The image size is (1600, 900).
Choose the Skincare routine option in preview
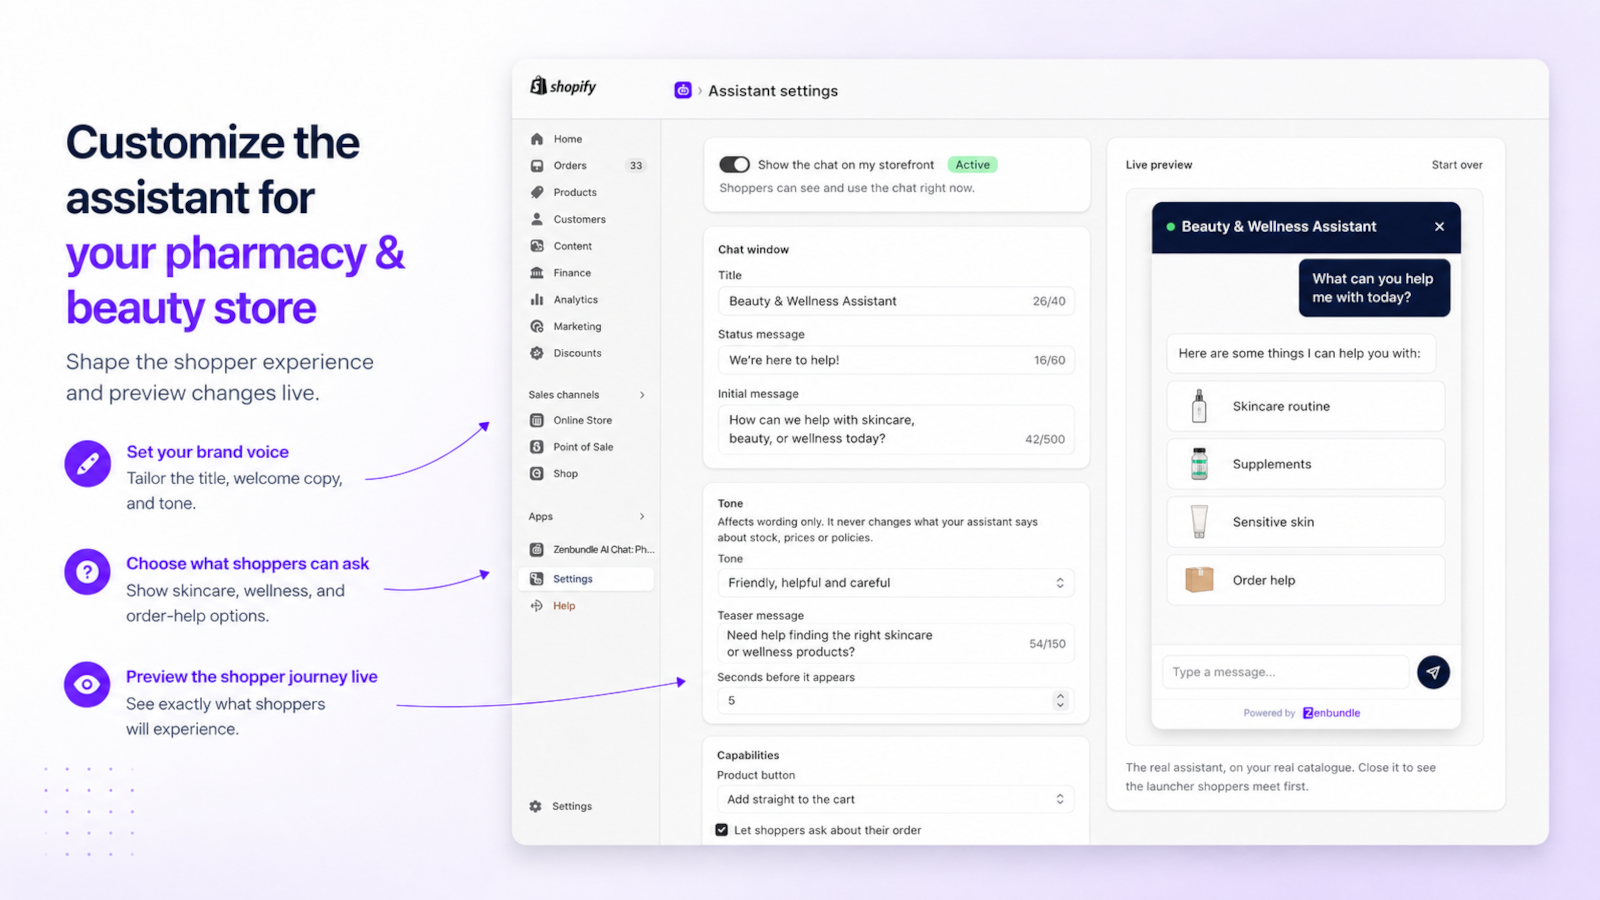[1305, 406]
